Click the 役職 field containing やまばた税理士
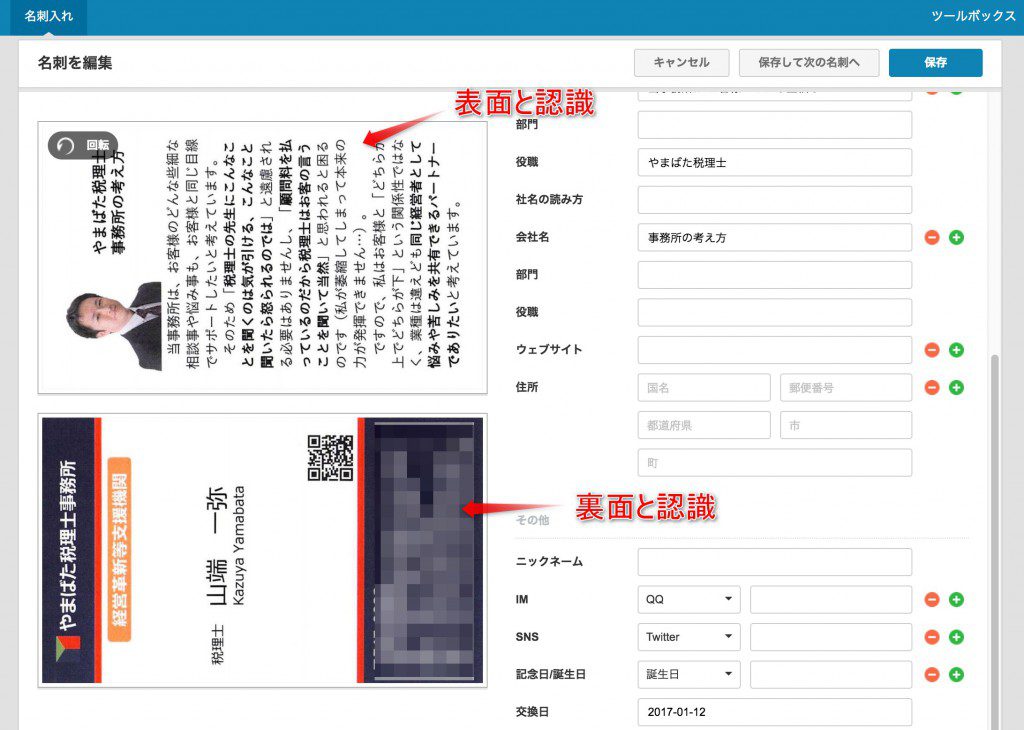 tap(775, 163)
